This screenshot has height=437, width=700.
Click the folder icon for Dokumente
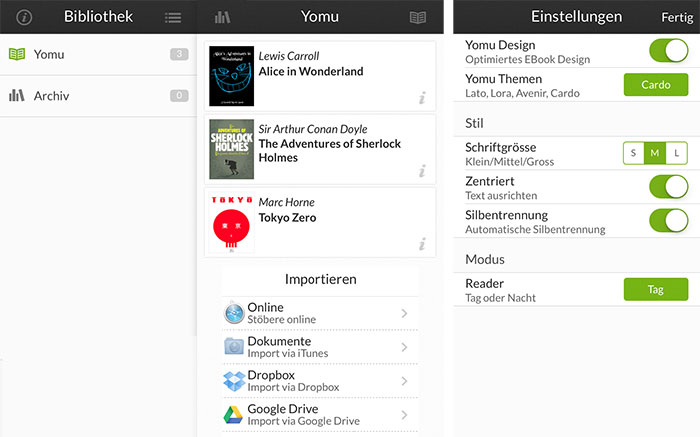point(234,346)
